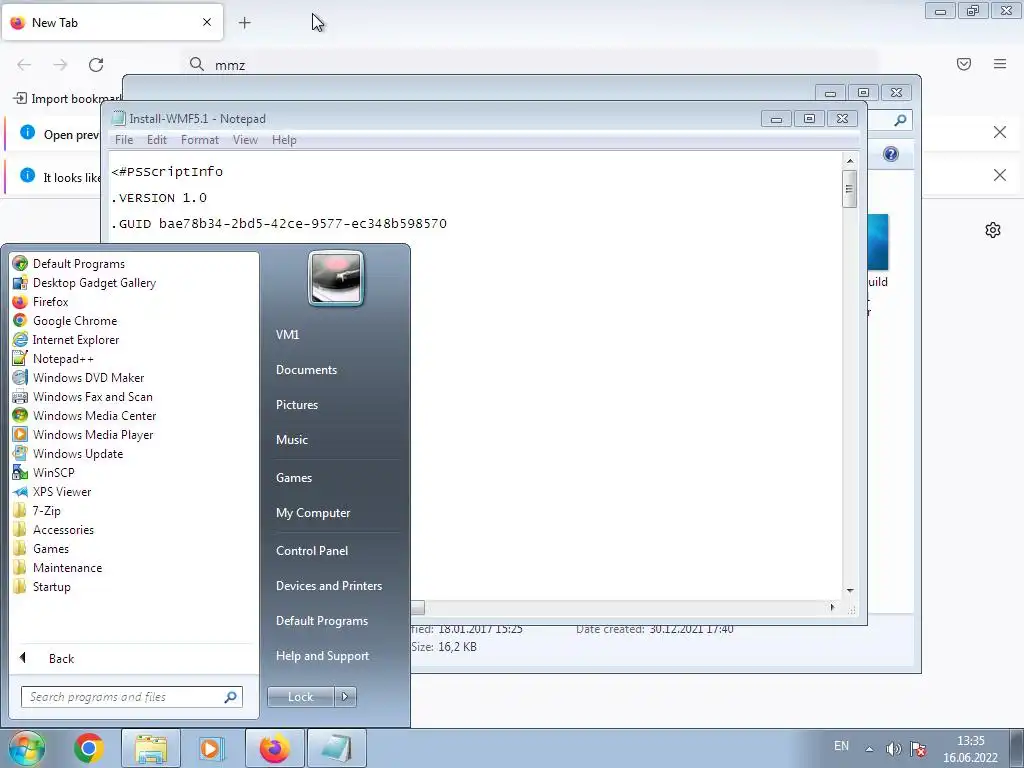Click Import bookmarks in Firefox
Screen dimensions: 1024x768
(67, 99)
